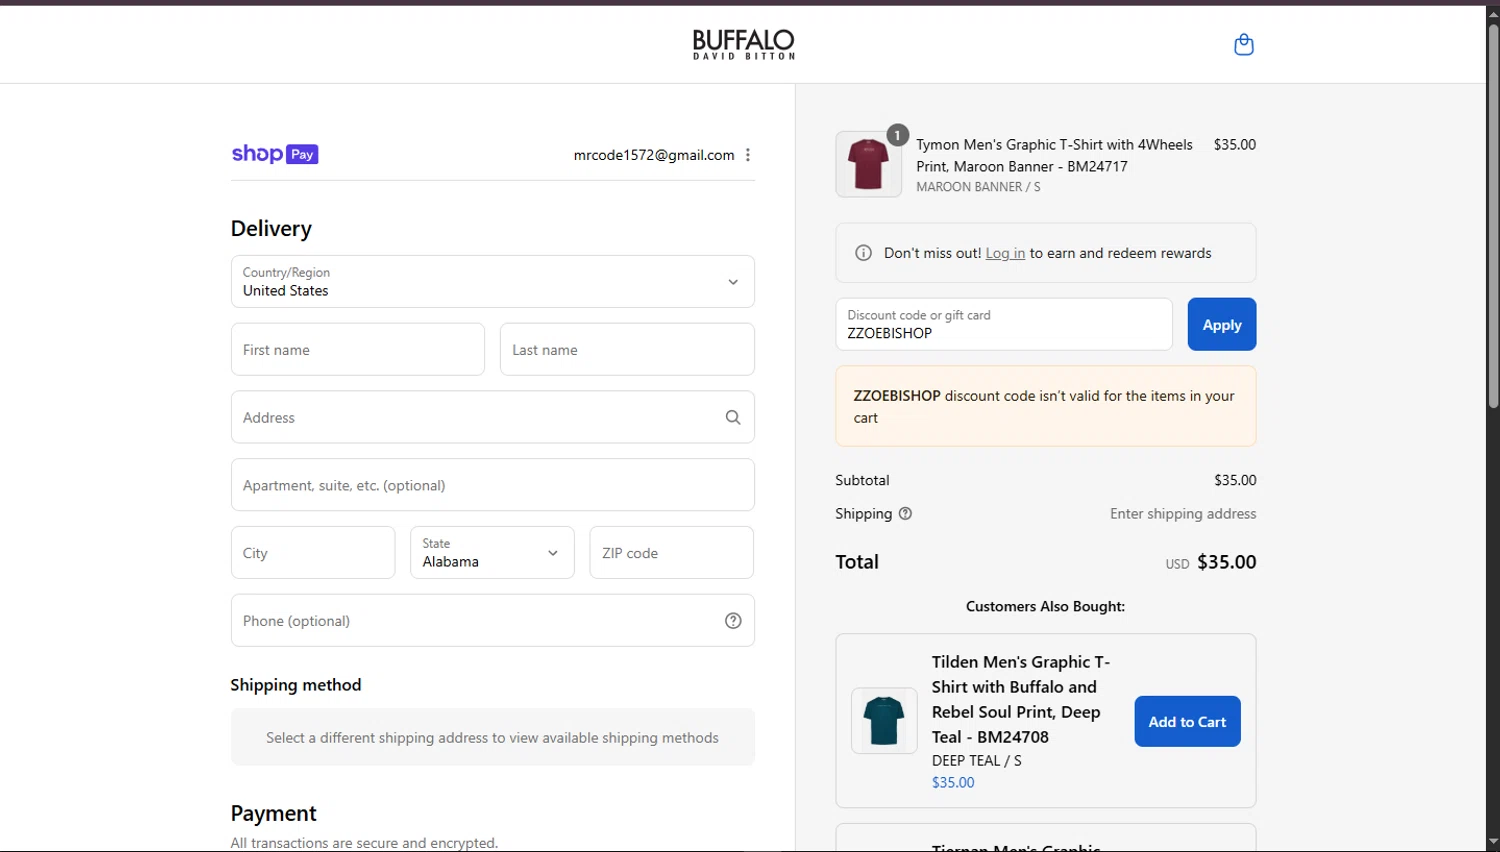Viewport: 1500px width, 852px height.
Task: Click the Tymon Men's Graphic T-Shirt title
Action: pyautogui.click(x=1054, y=155)
